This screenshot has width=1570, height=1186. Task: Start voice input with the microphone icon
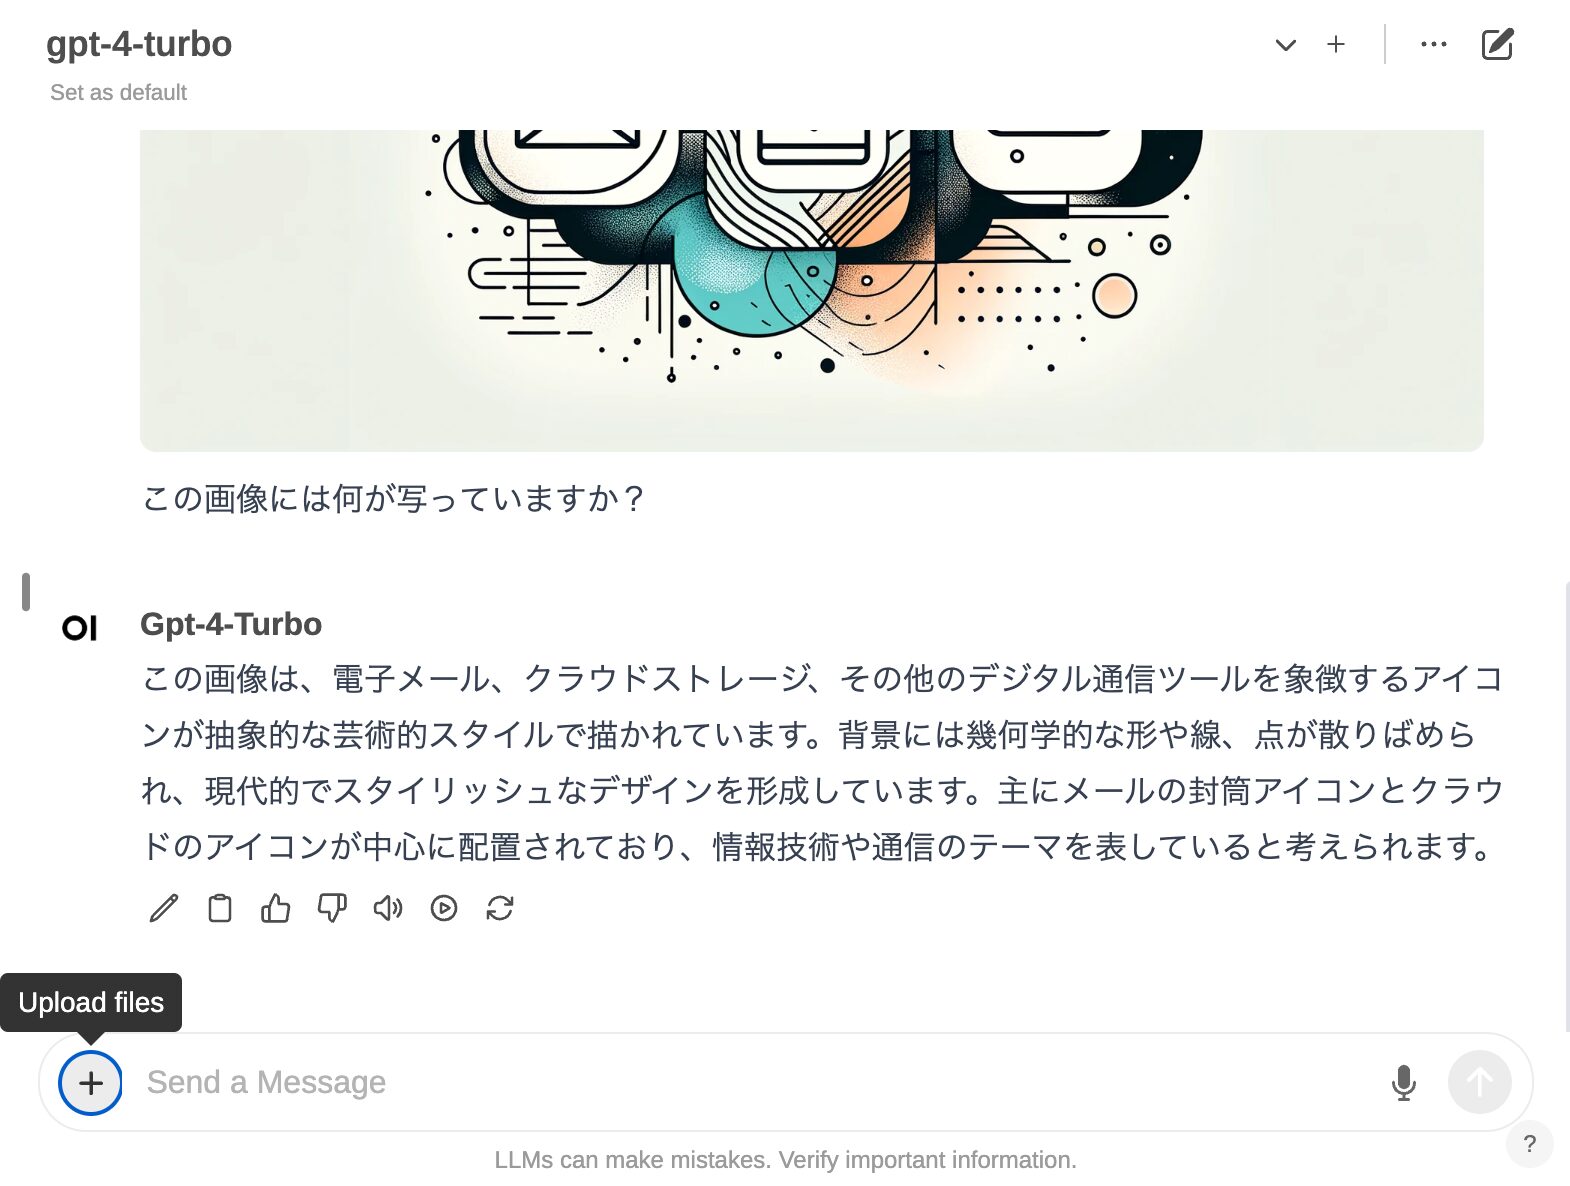[1403, 1083]
